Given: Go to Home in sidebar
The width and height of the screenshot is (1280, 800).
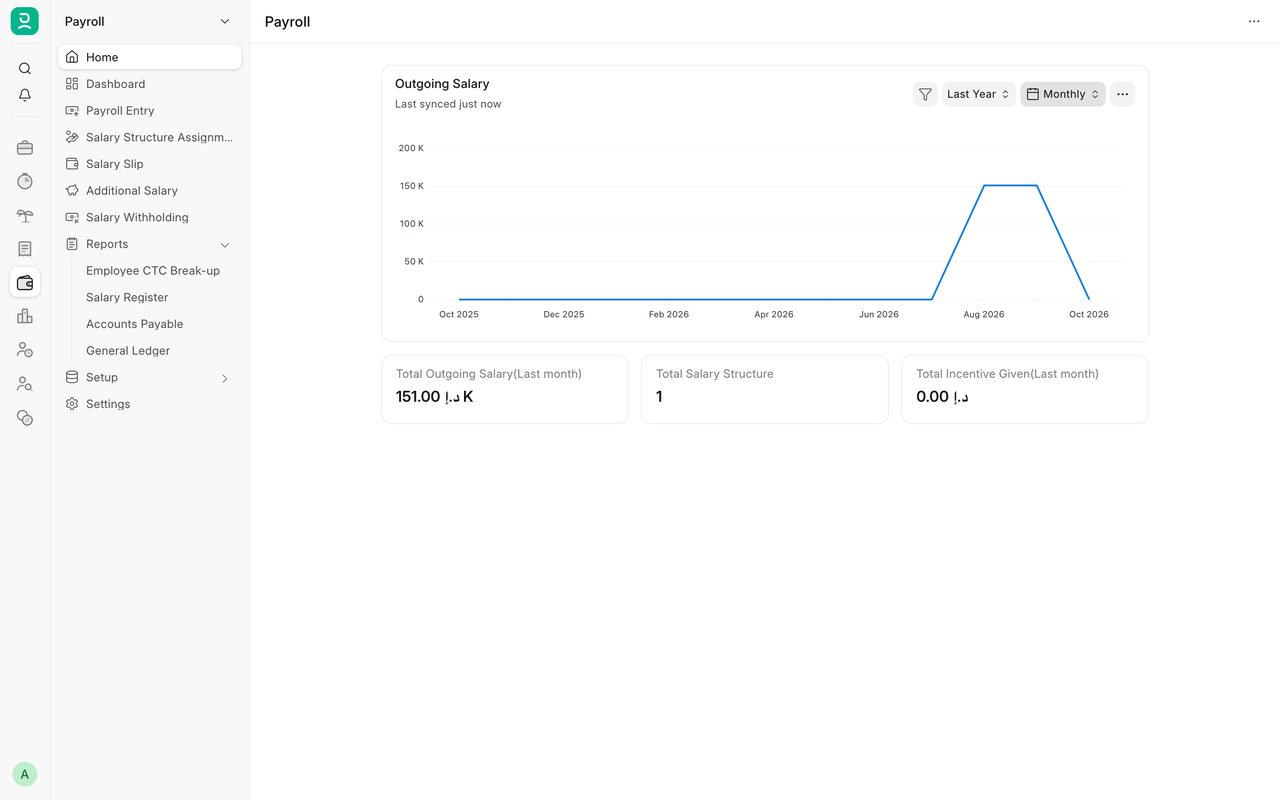Looking at the screenshot, I should pyautogui.click(x=150, y=57).
